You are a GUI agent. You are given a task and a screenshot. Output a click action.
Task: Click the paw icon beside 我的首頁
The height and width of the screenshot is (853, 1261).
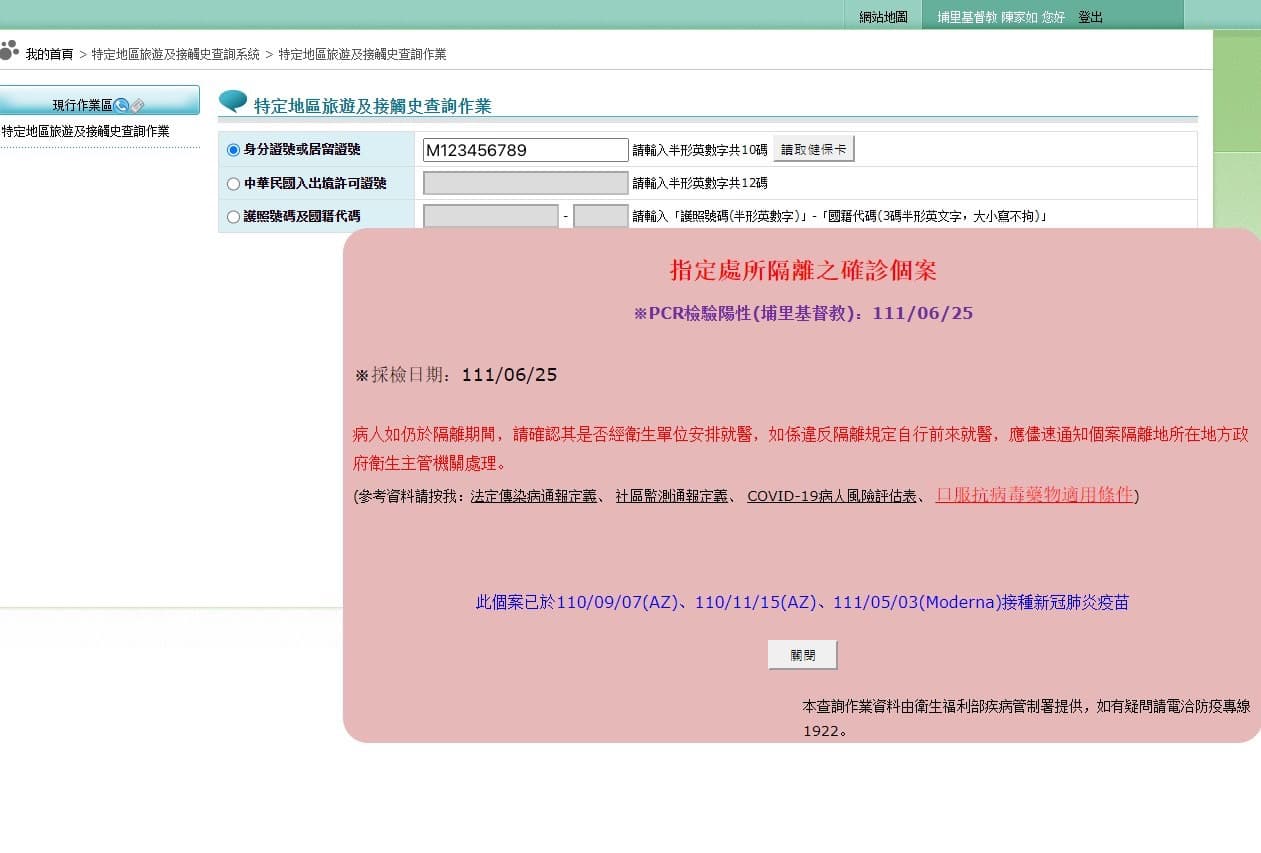tap(10, 49)
